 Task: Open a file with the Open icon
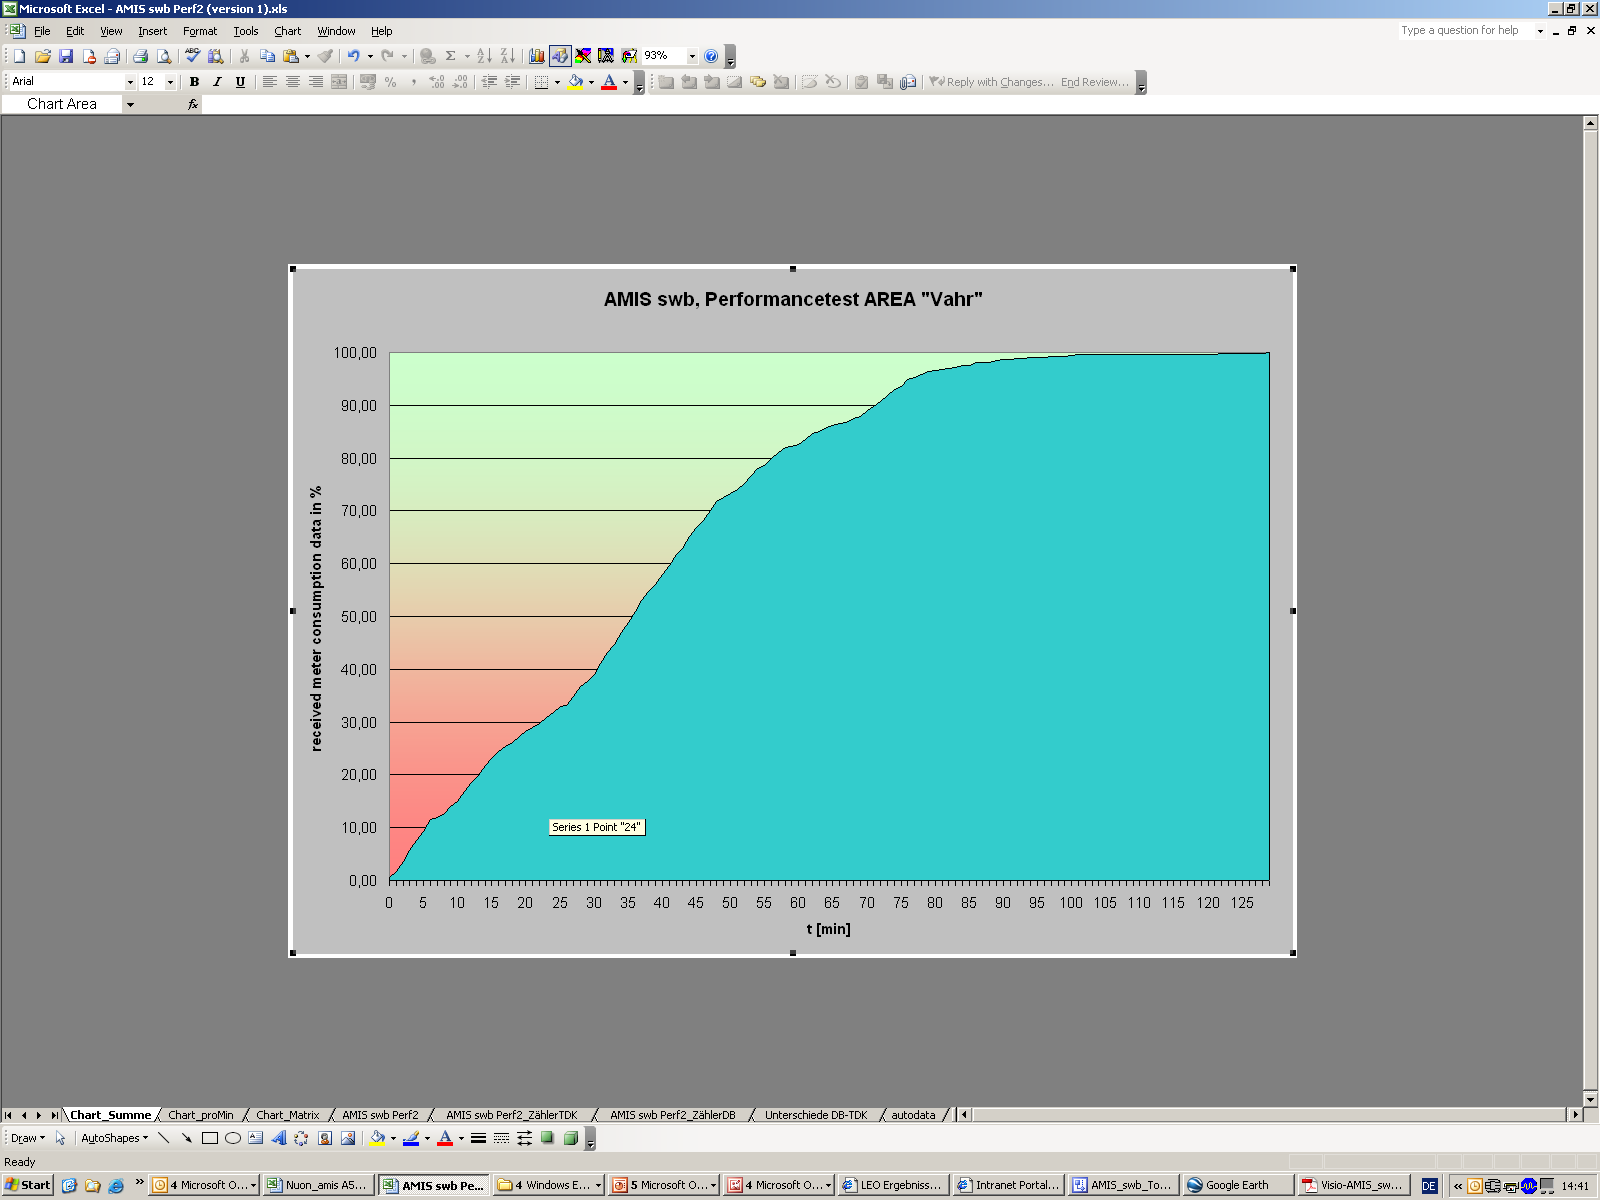click(42, 56)
